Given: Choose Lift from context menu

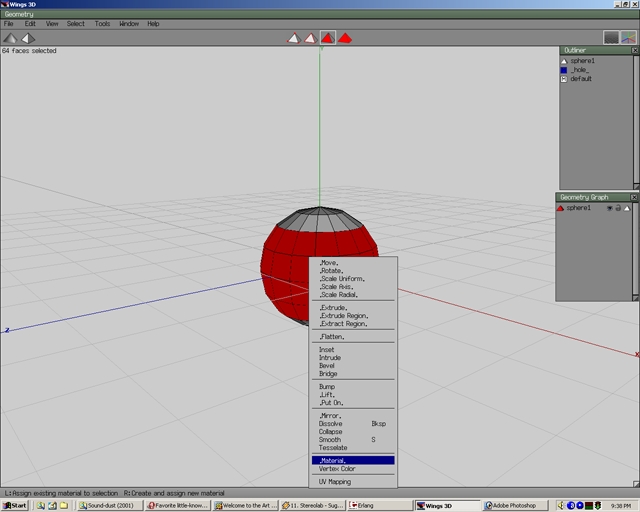Looking at the screenshot, I should pos(353,395).
